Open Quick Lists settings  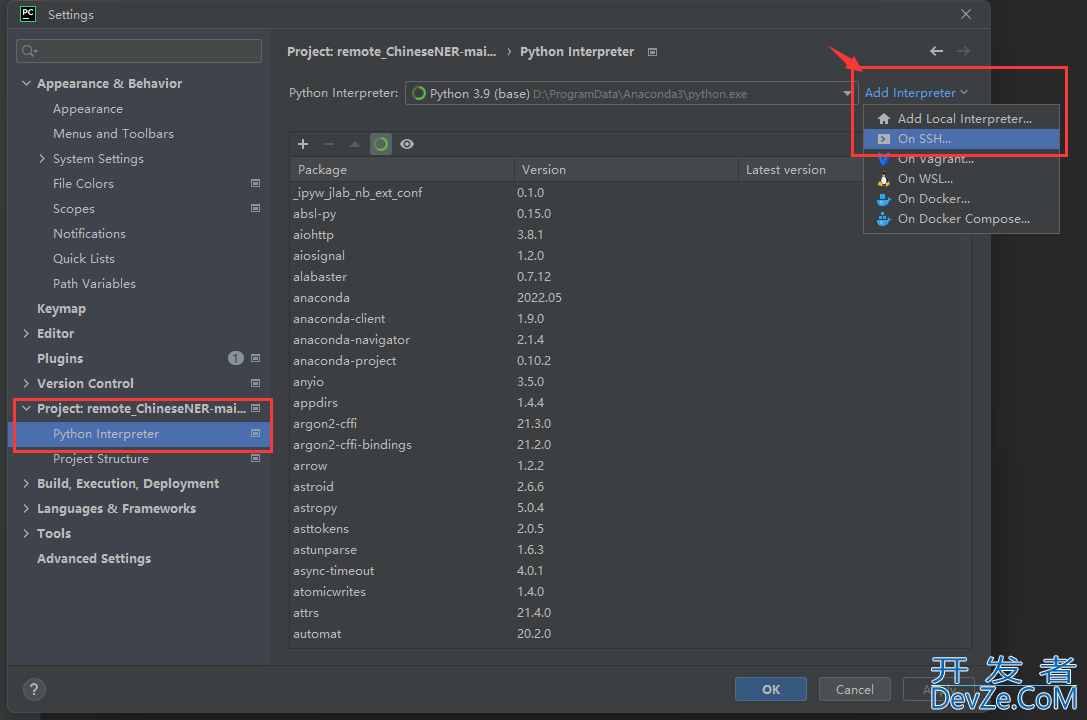point(84,258)
